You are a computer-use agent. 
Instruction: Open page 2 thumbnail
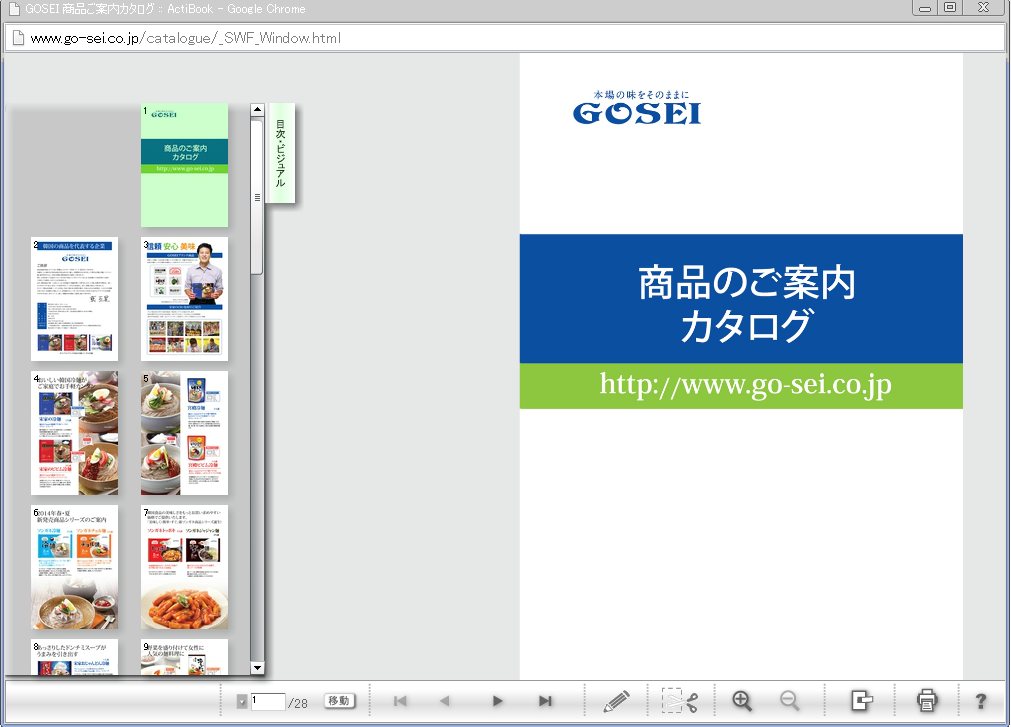tap(75, 299)
